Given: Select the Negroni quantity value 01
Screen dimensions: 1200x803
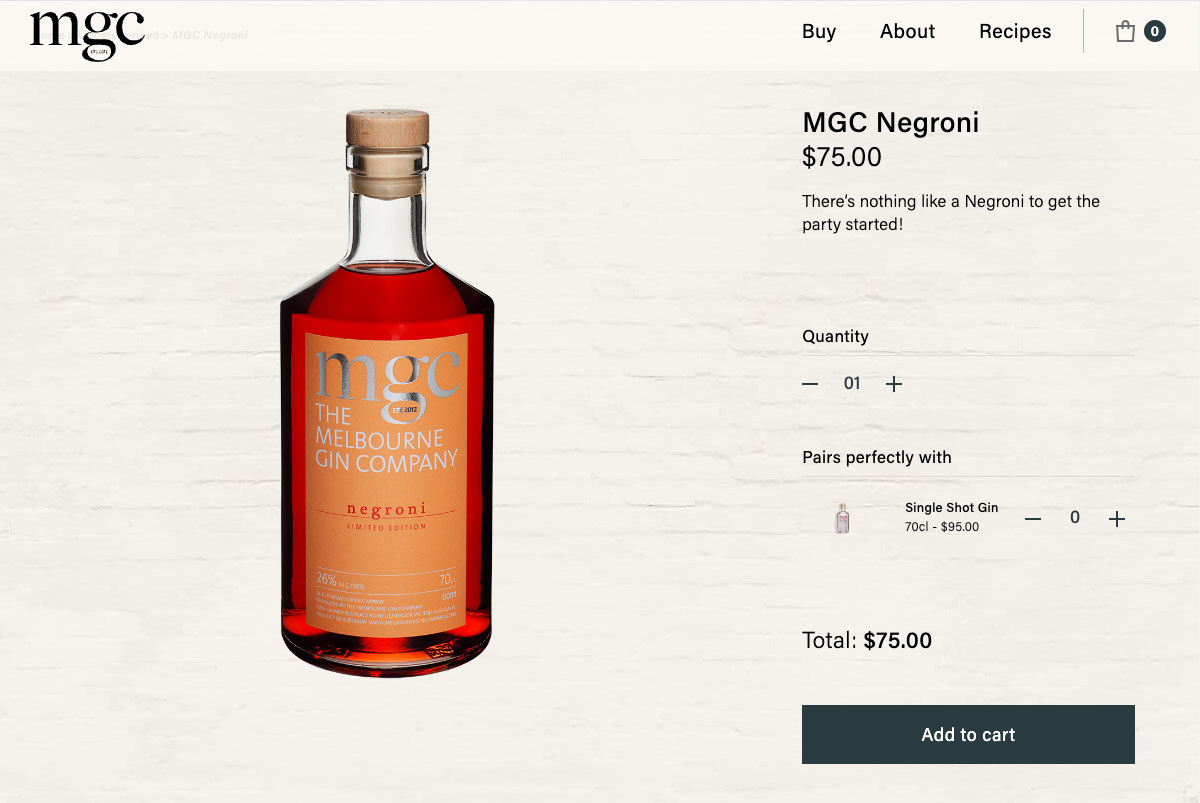Looking at the screenshot, I should pos(852,384).
